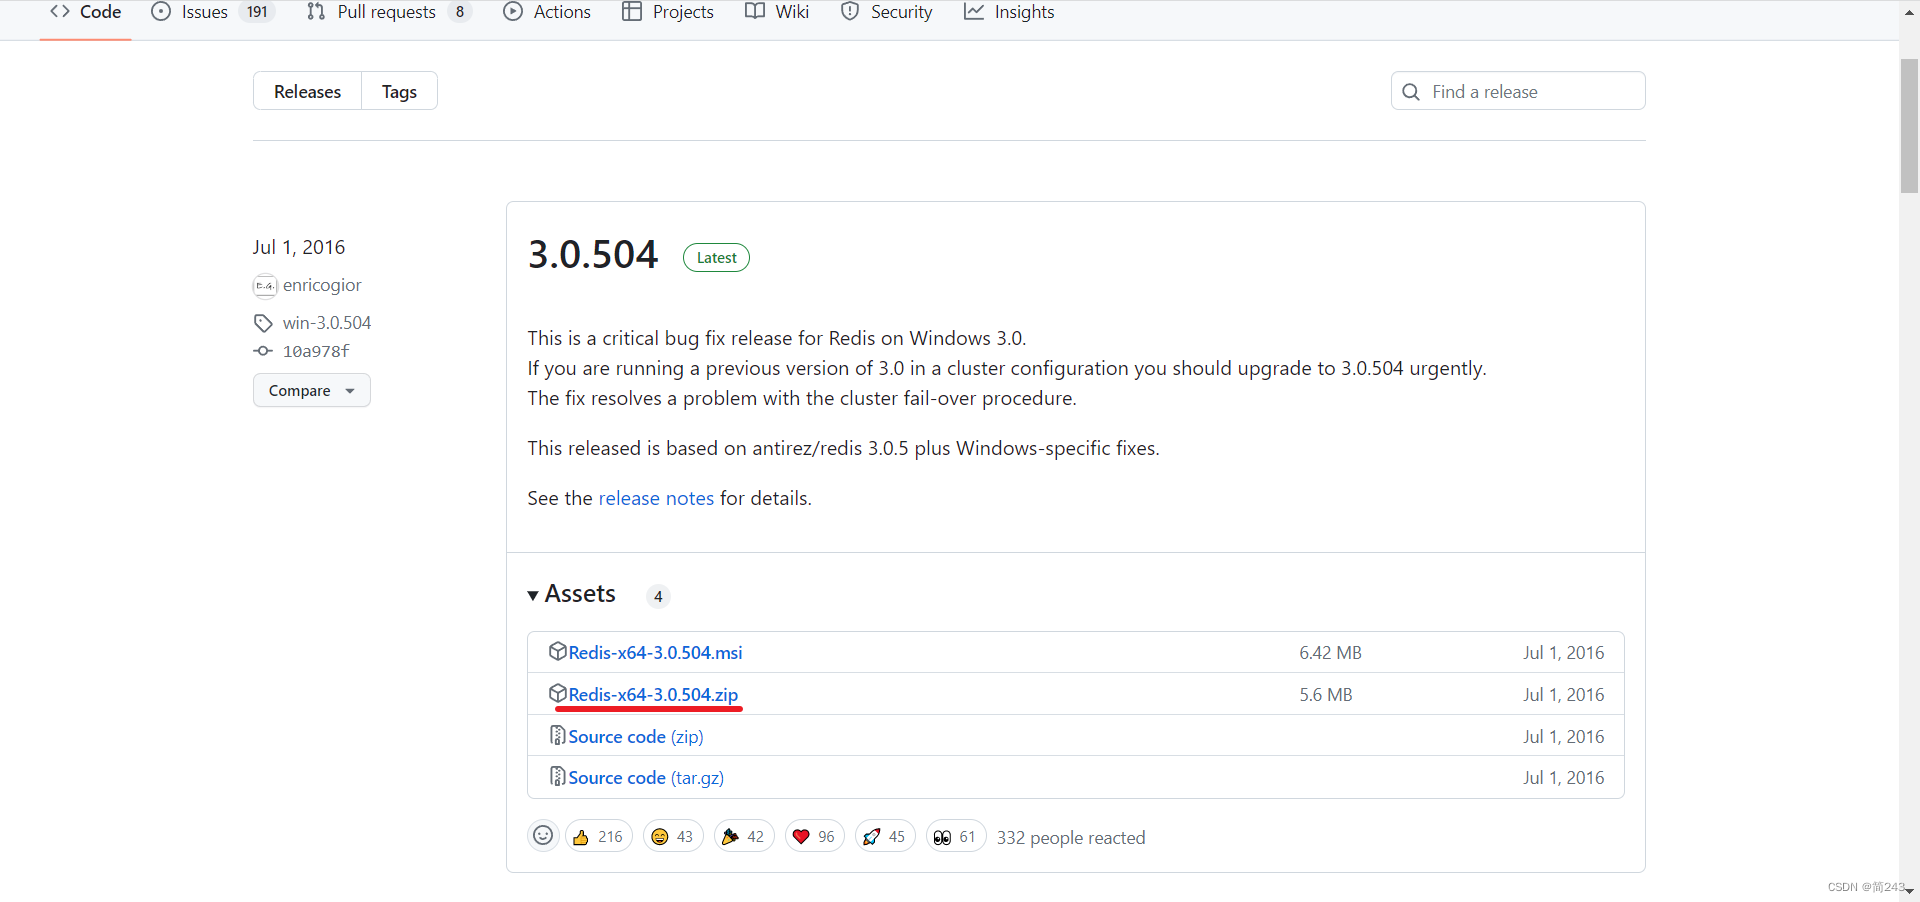Viewport: 1920px width, 902px height.
Task: Open the Security tab
Action: 887,12
